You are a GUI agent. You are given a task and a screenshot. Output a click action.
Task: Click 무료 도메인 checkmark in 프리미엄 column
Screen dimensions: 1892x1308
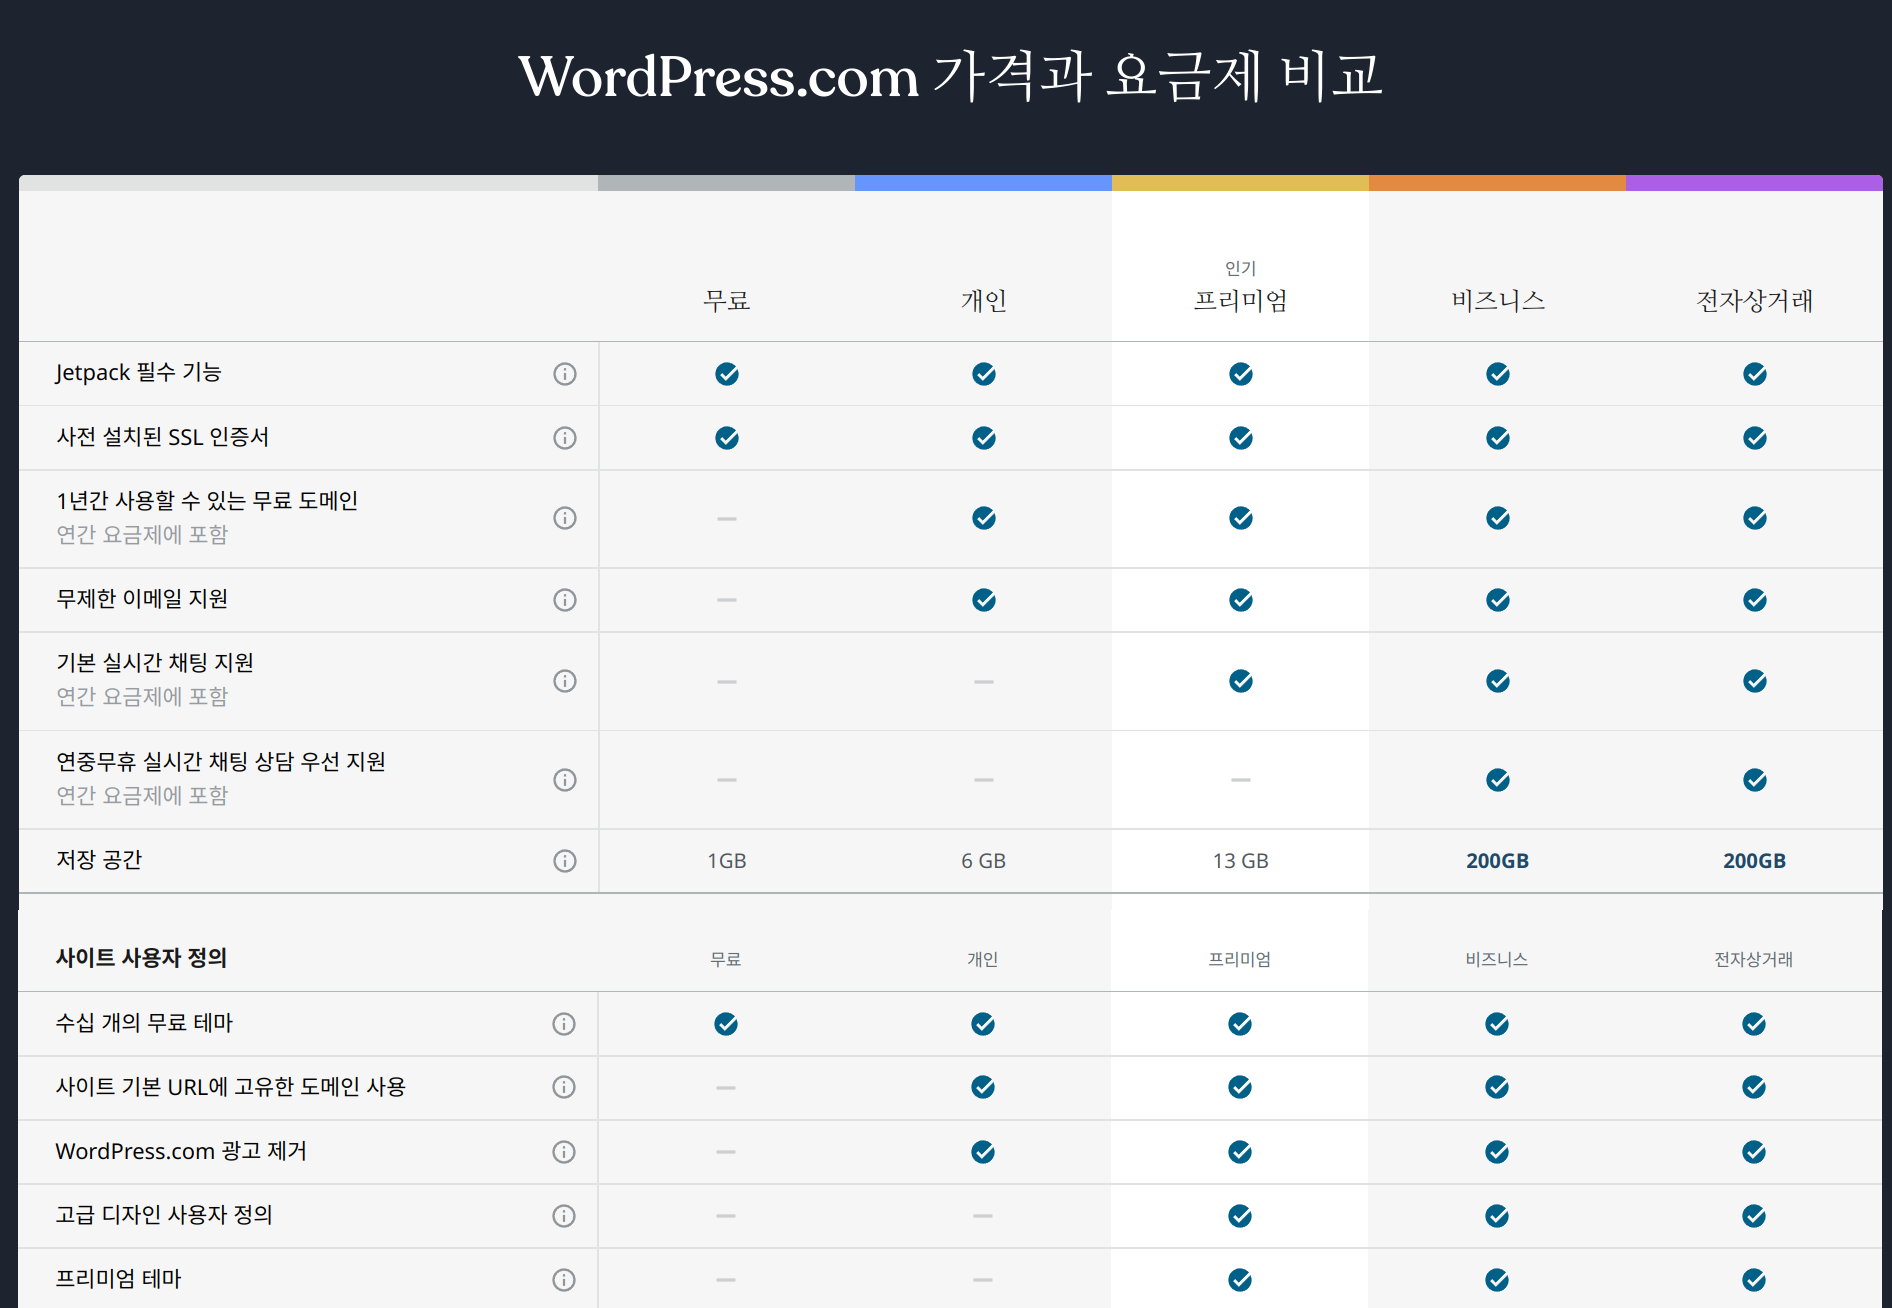(x=1241, y=518)
